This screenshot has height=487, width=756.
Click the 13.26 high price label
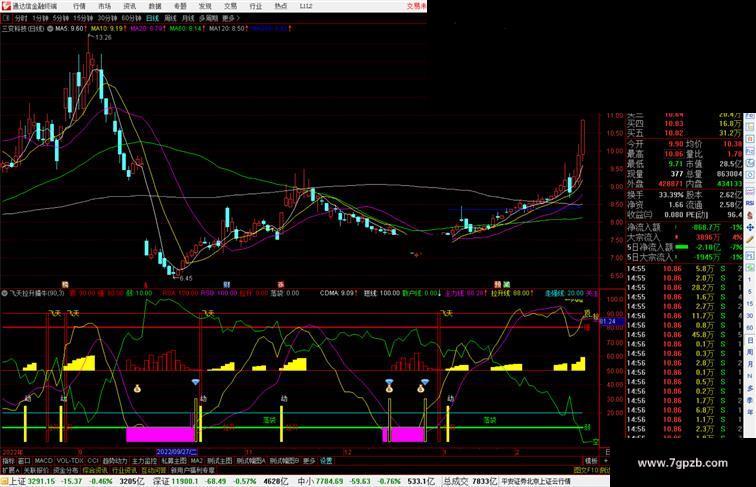click(103, 38)
